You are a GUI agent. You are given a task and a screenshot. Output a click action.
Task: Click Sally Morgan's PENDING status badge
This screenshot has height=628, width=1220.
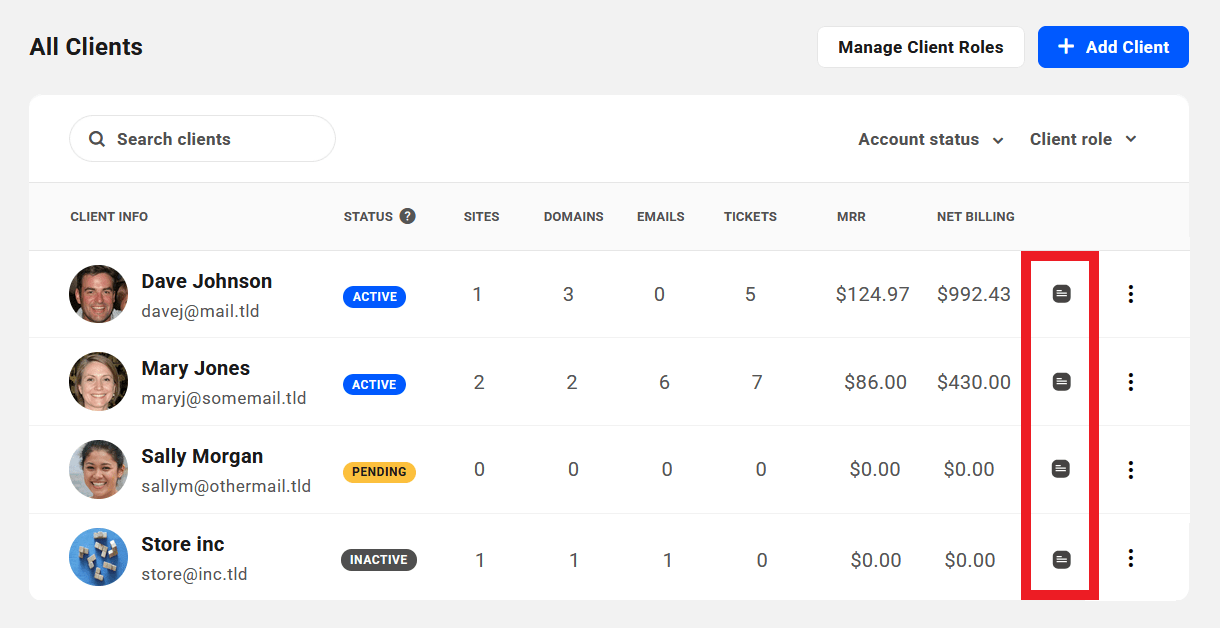point(379,471)
